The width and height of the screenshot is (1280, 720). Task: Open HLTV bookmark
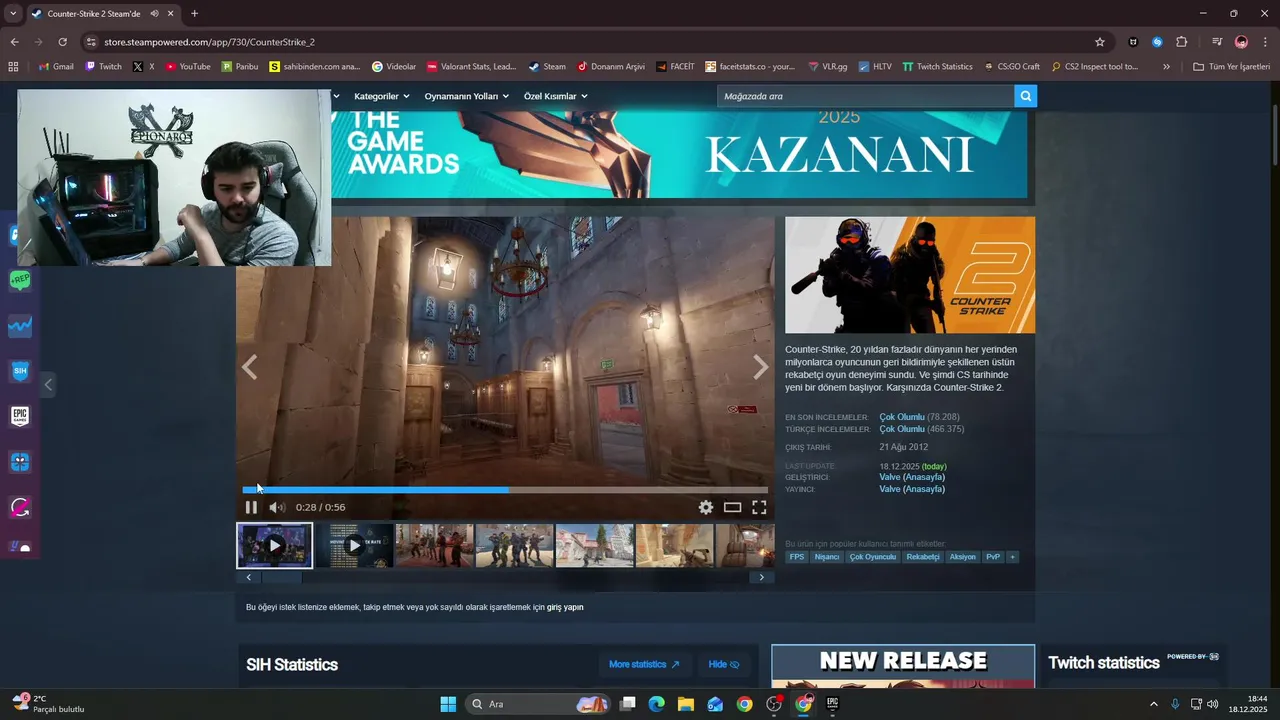pos(874,67)
